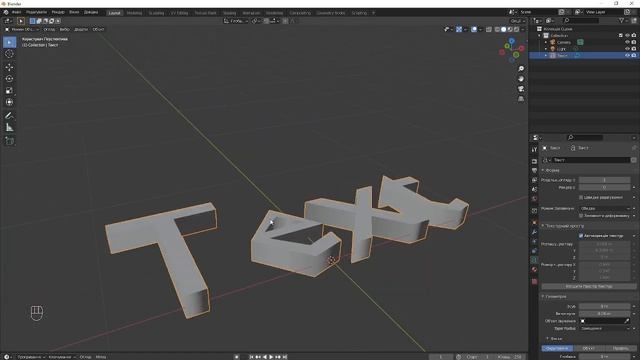Select the profile bevel mode button

(620, 348)
